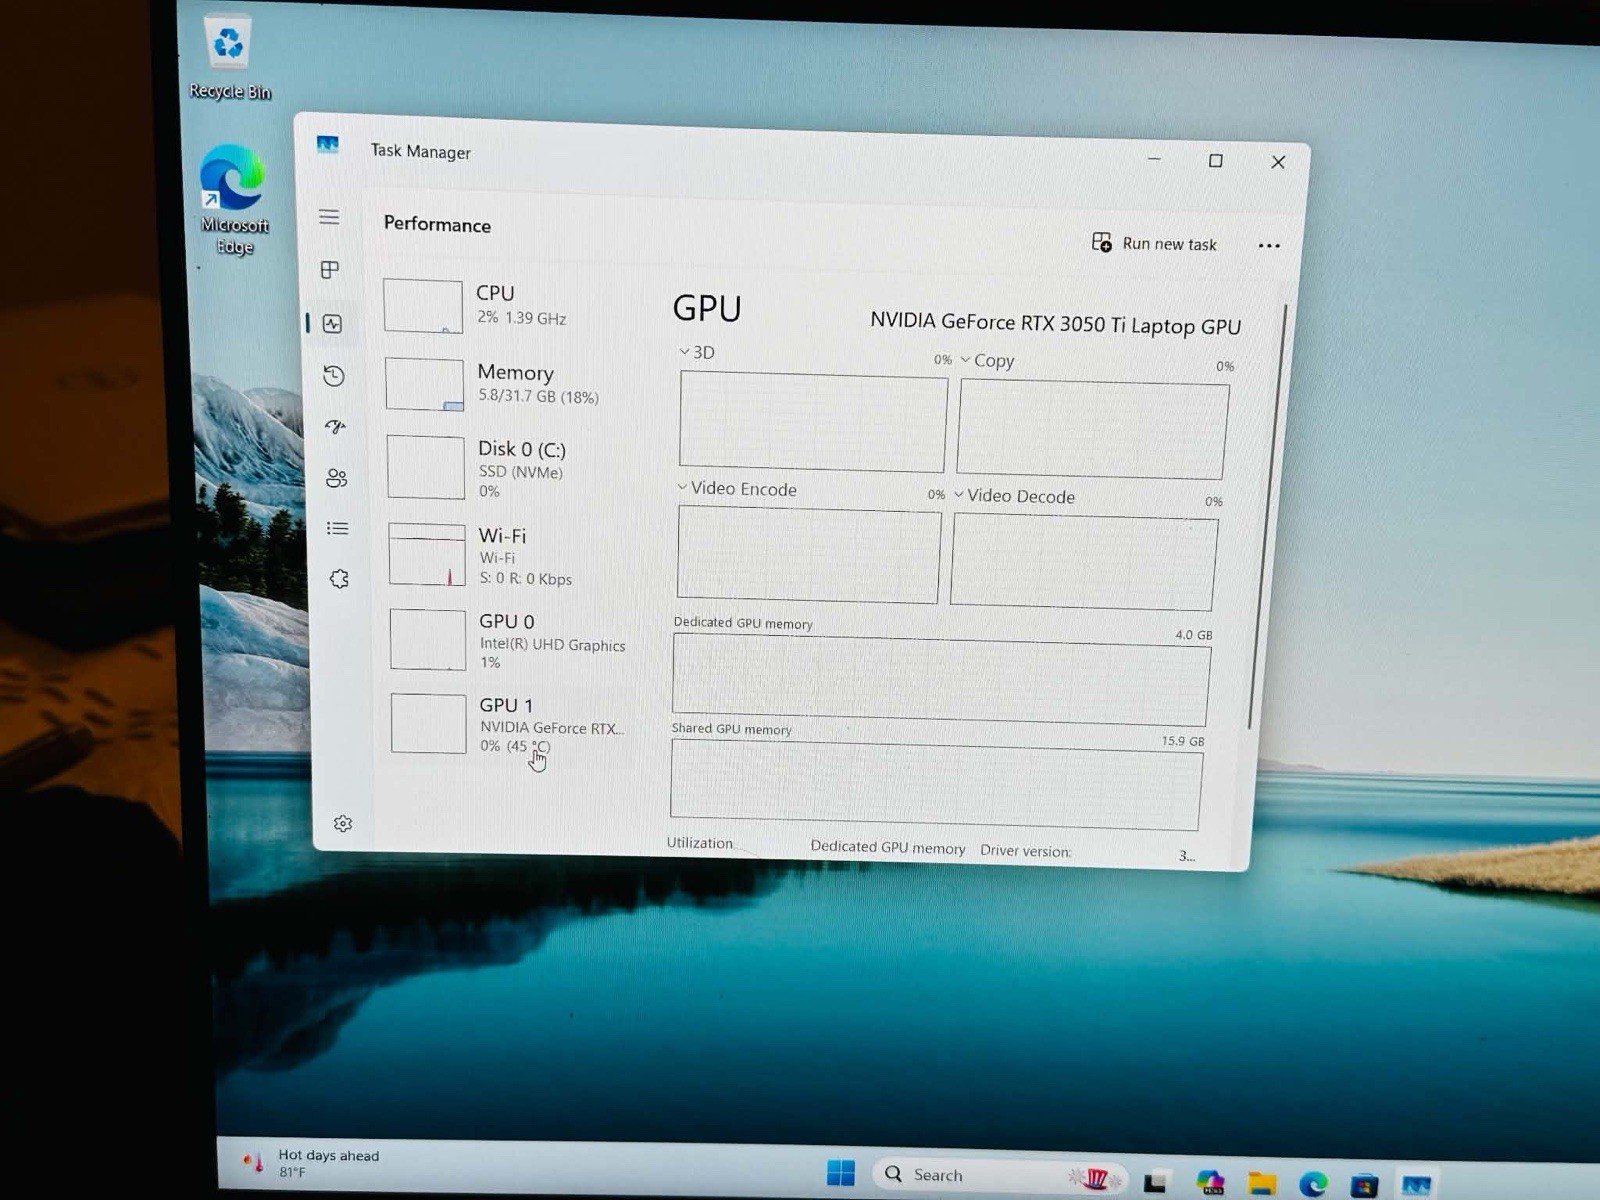
Task: Open the App history page icon
Action: [334, 375]
